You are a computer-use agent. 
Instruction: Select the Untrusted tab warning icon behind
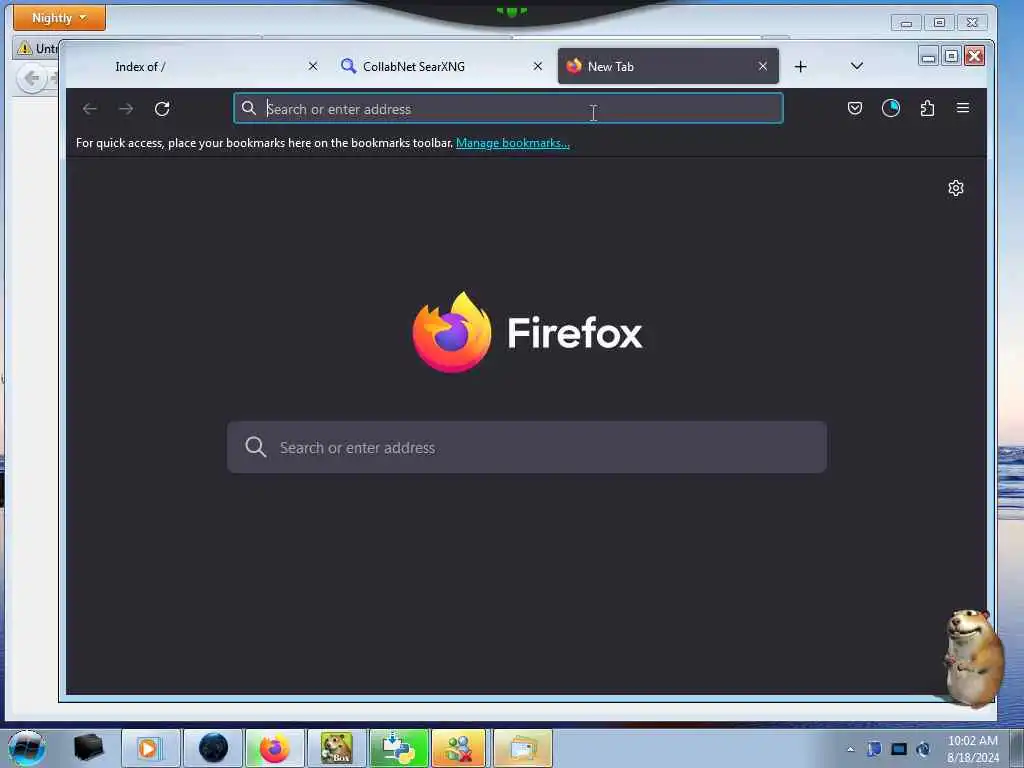(x=25, y=48)
